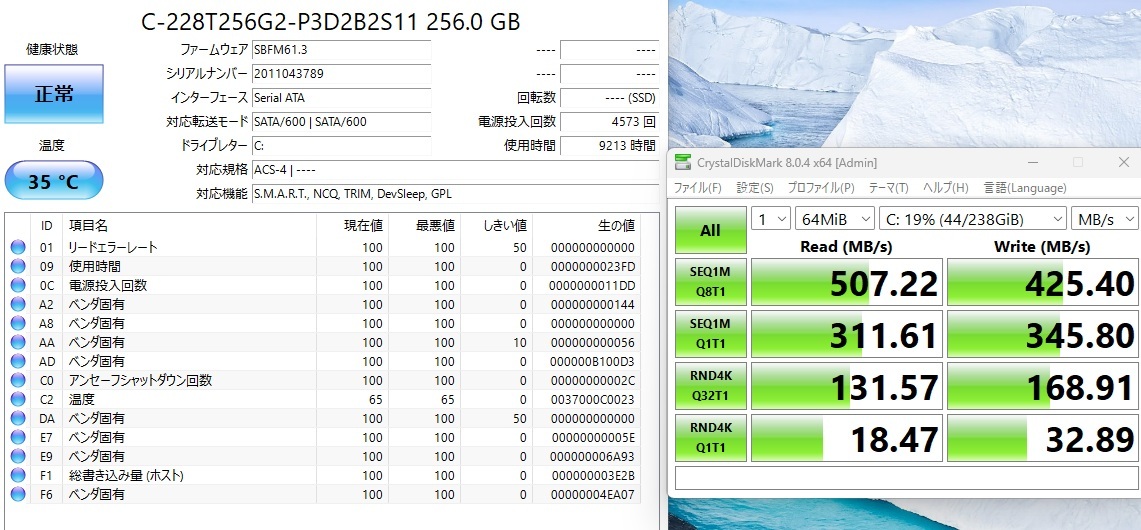The image size is (1141, 530).
Task: Open the 設定(S) menu
Action: point(755,188)
